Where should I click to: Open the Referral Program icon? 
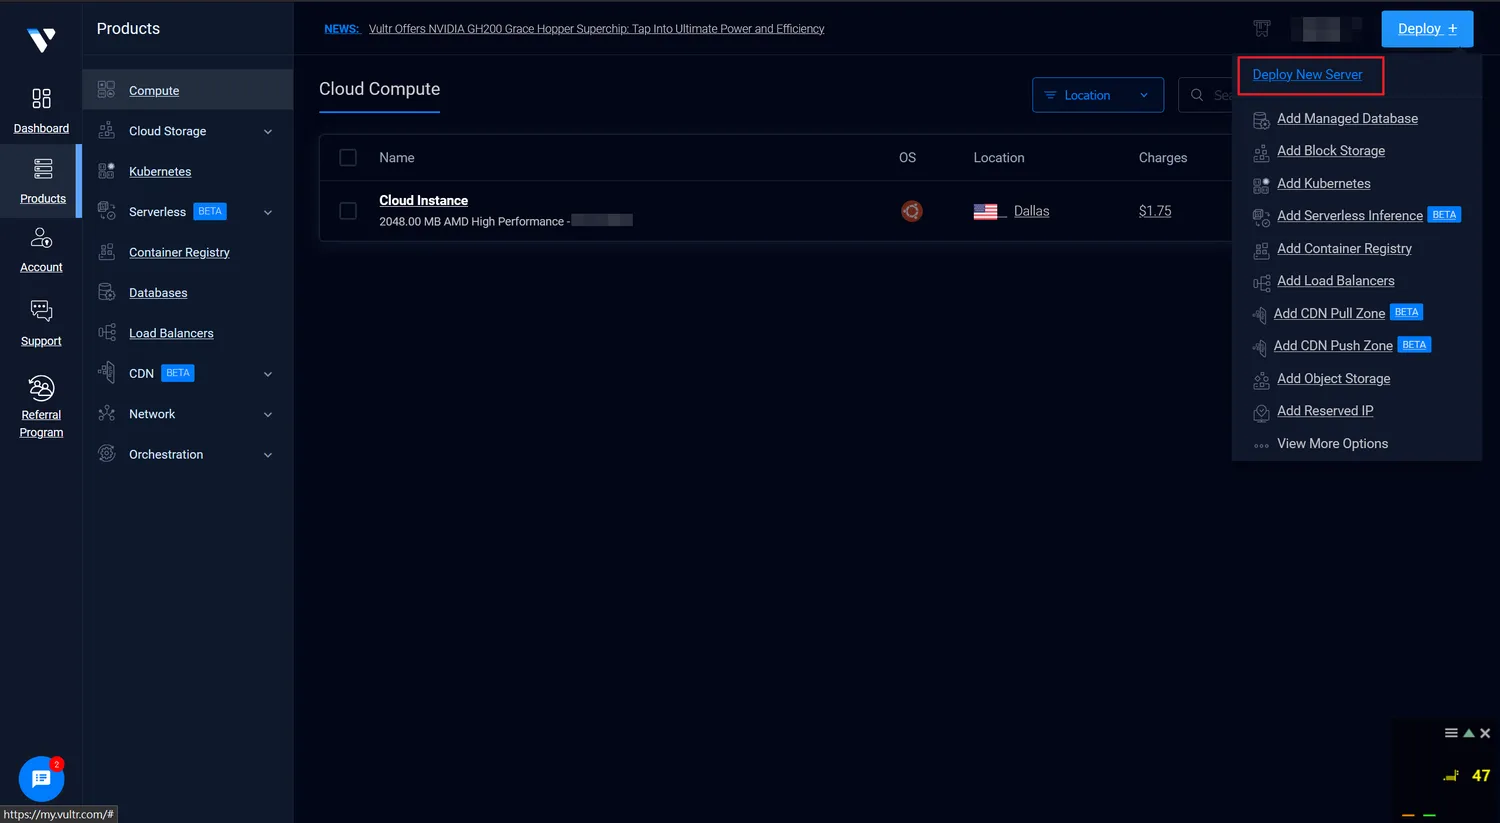[x=41, y=388]
